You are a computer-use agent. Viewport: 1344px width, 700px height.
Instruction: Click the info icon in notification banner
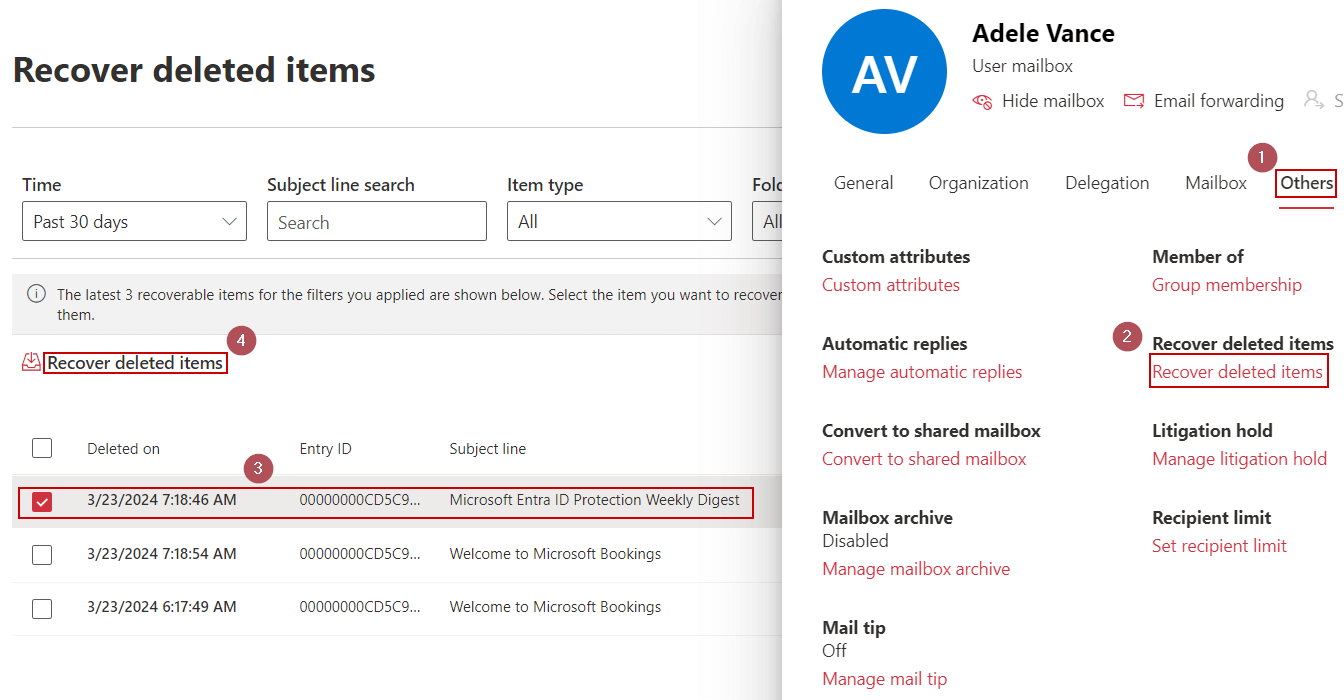[x=36, y=294]
